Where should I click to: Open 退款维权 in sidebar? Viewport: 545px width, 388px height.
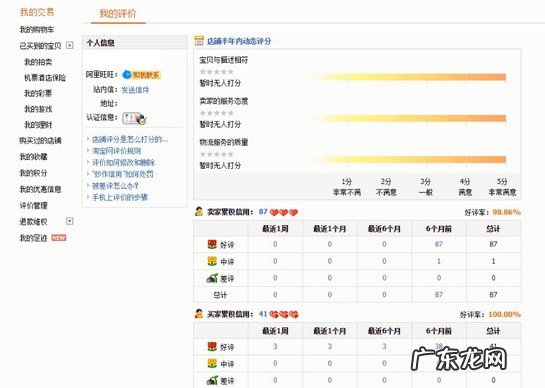(x=33, y=221)
